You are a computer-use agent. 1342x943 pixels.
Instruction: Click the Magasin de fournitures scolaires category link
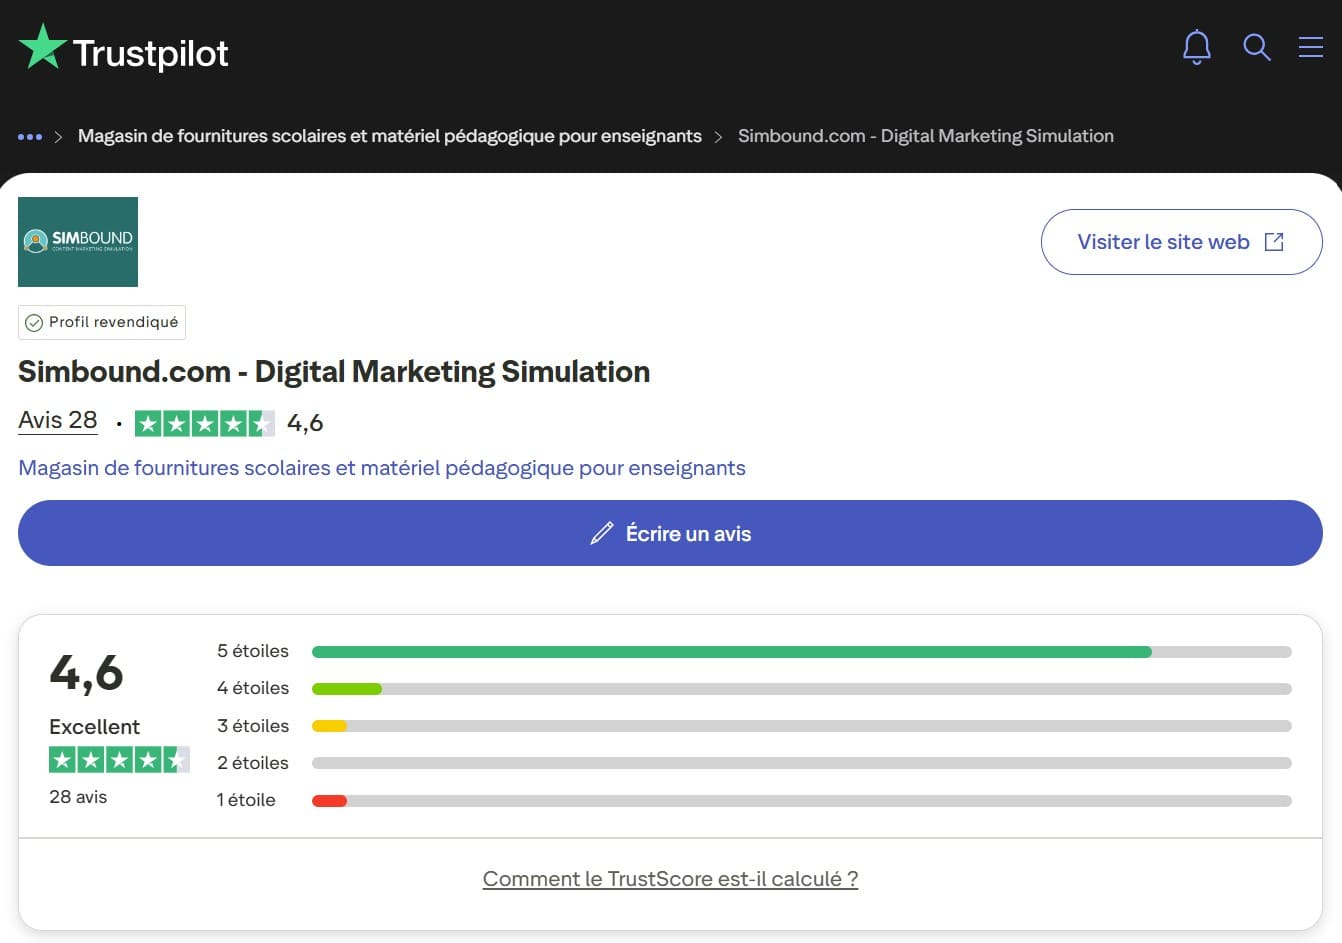pyautogui.click(x=381, y=467)
